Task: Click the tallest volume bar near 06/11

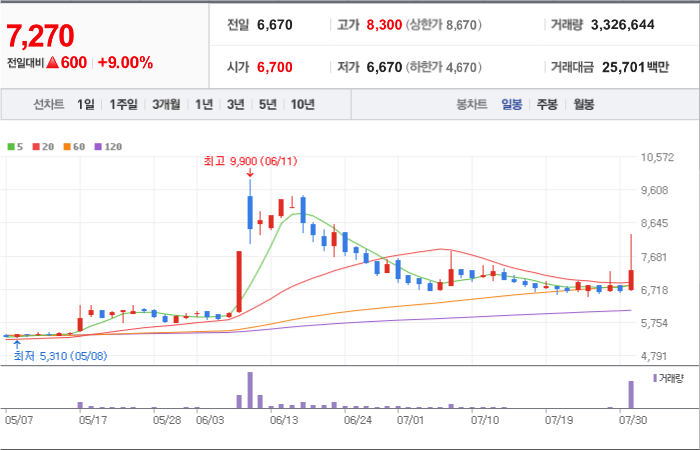Action: 250,390
